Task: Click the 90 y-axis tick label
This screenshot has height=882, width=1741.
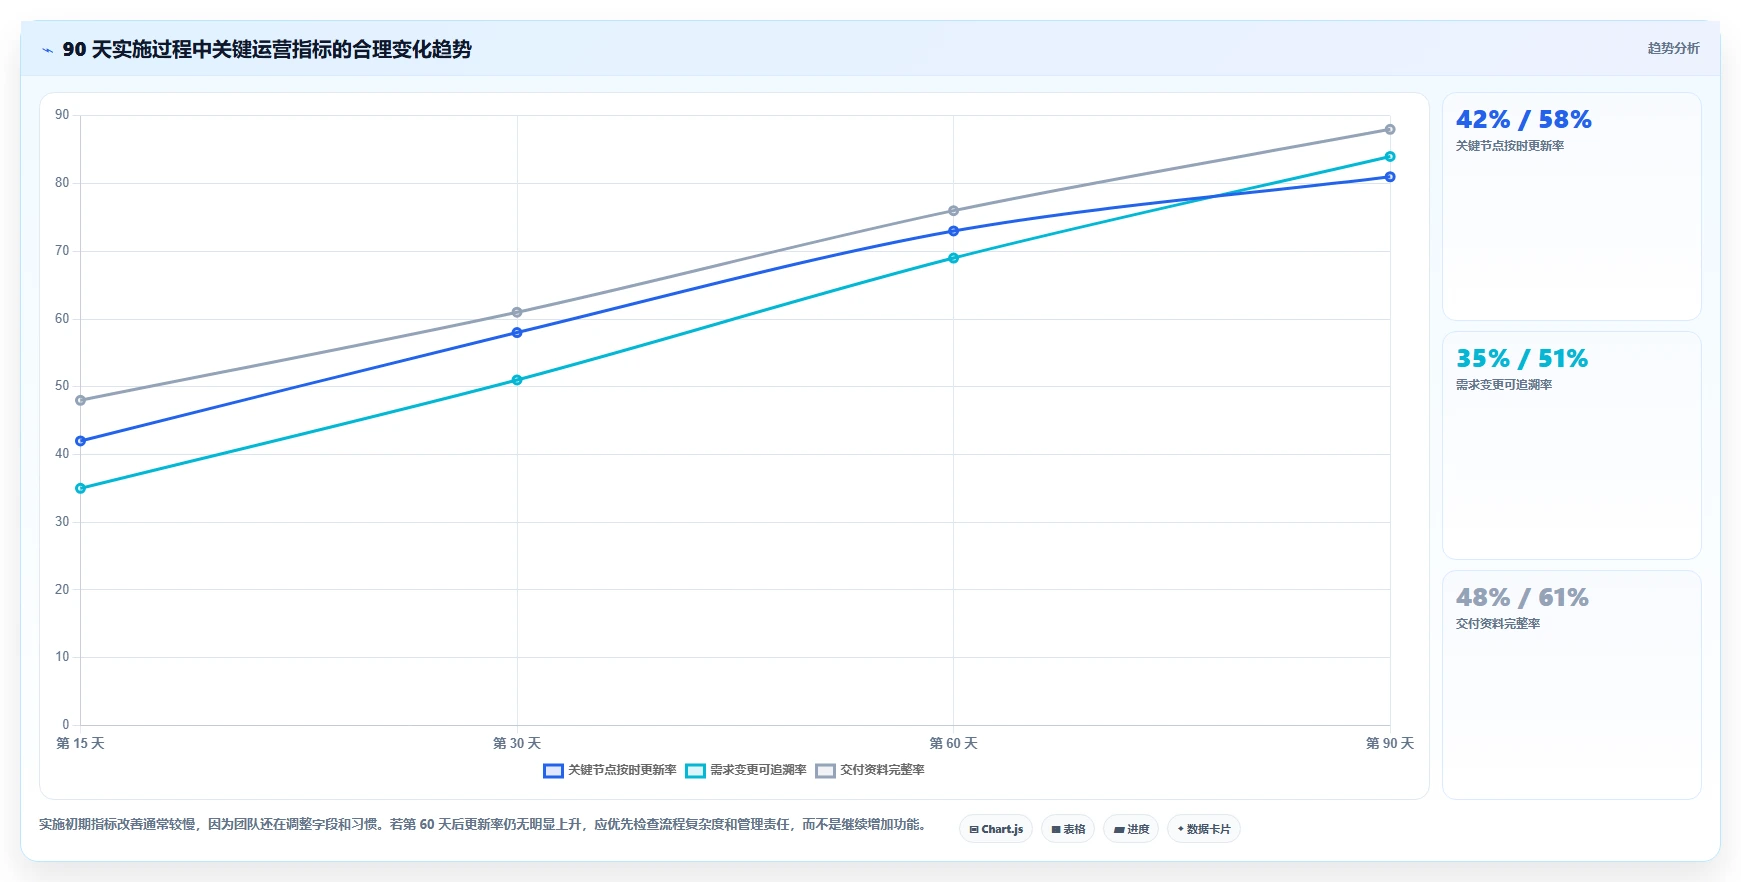Action: pyautogui.click(x=62, y=115)
